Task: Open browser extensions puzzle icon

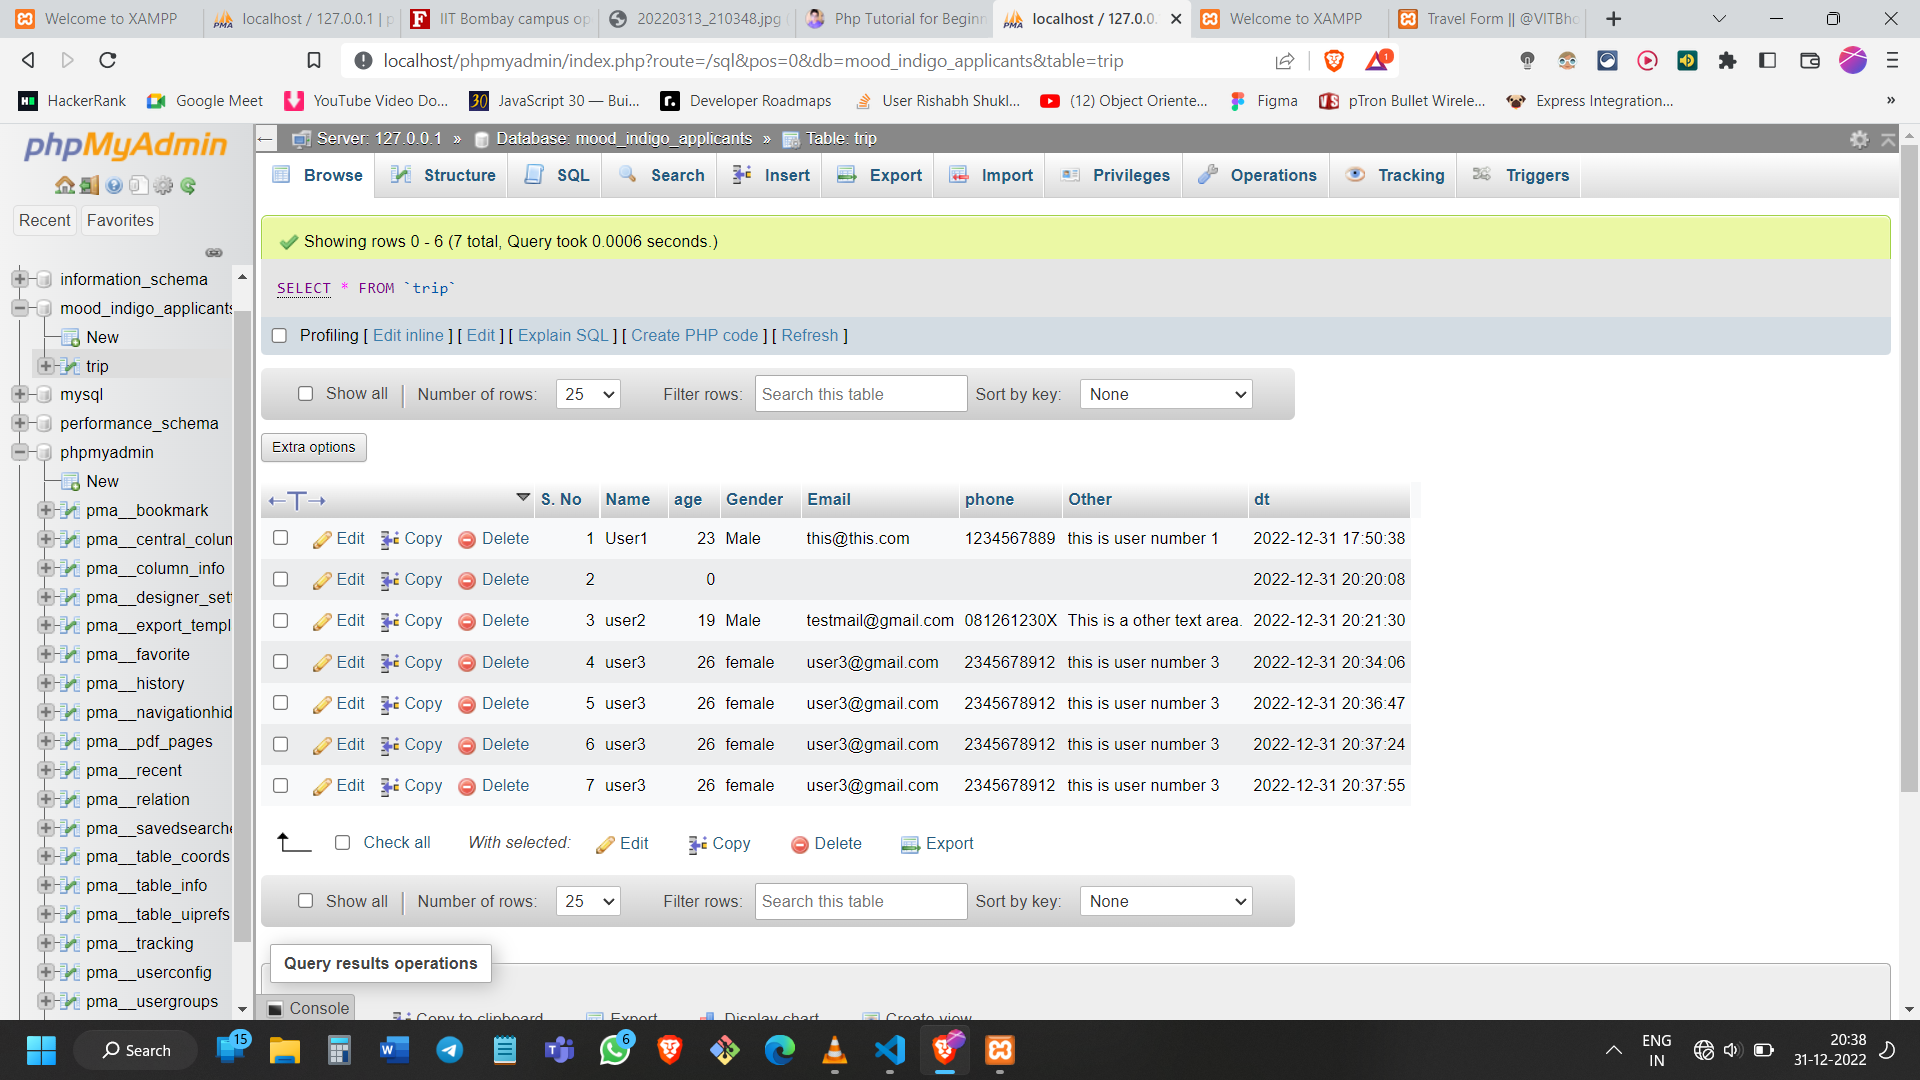Action: coord(1727,61)
